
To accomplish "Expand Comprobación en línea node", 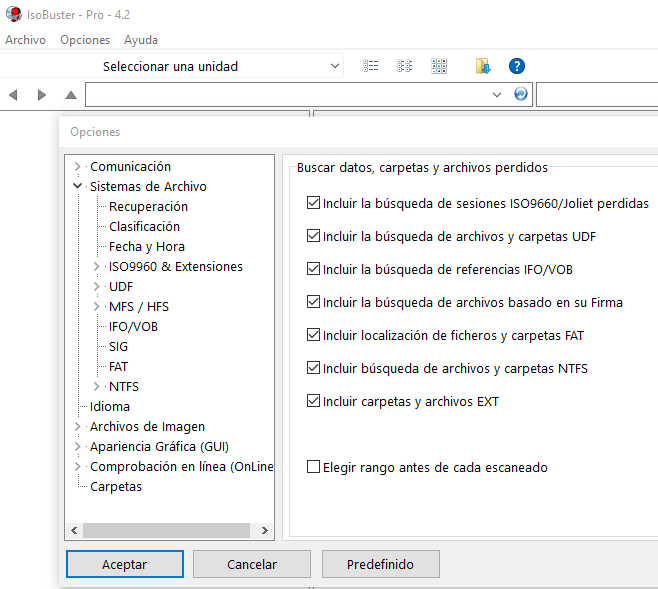I will 78,467.
